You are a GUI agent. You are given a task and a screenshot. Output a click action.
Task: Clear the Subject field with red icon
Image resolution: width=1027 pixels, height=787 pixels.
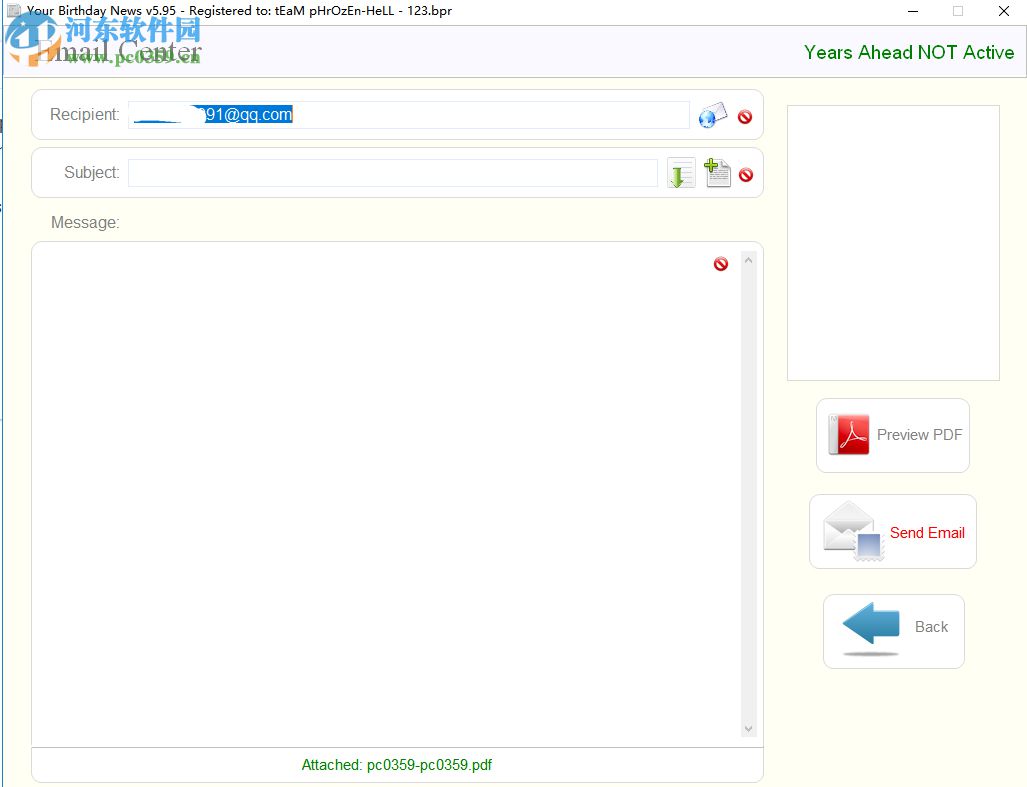(745, 175)
